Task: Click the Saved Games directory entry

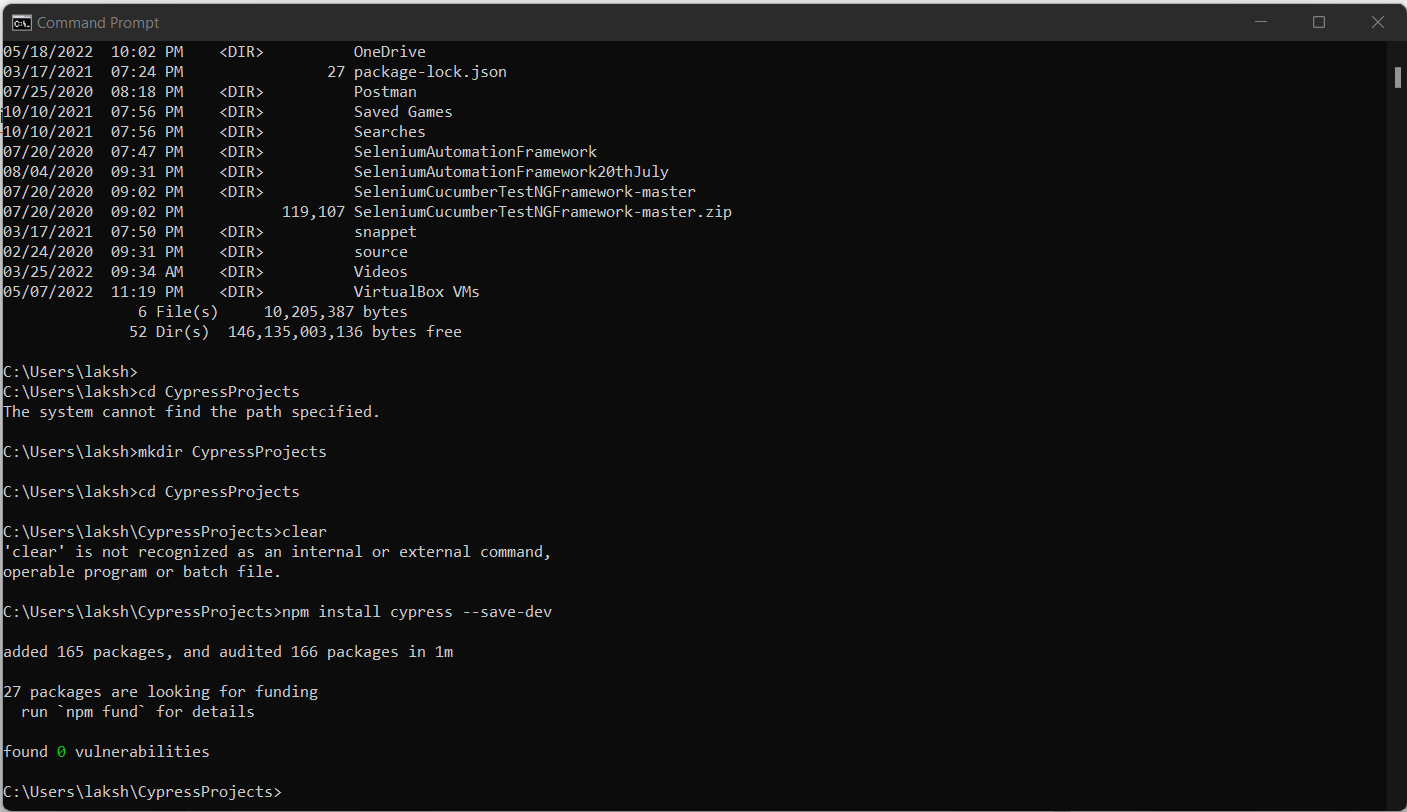Action: [403, 112]
